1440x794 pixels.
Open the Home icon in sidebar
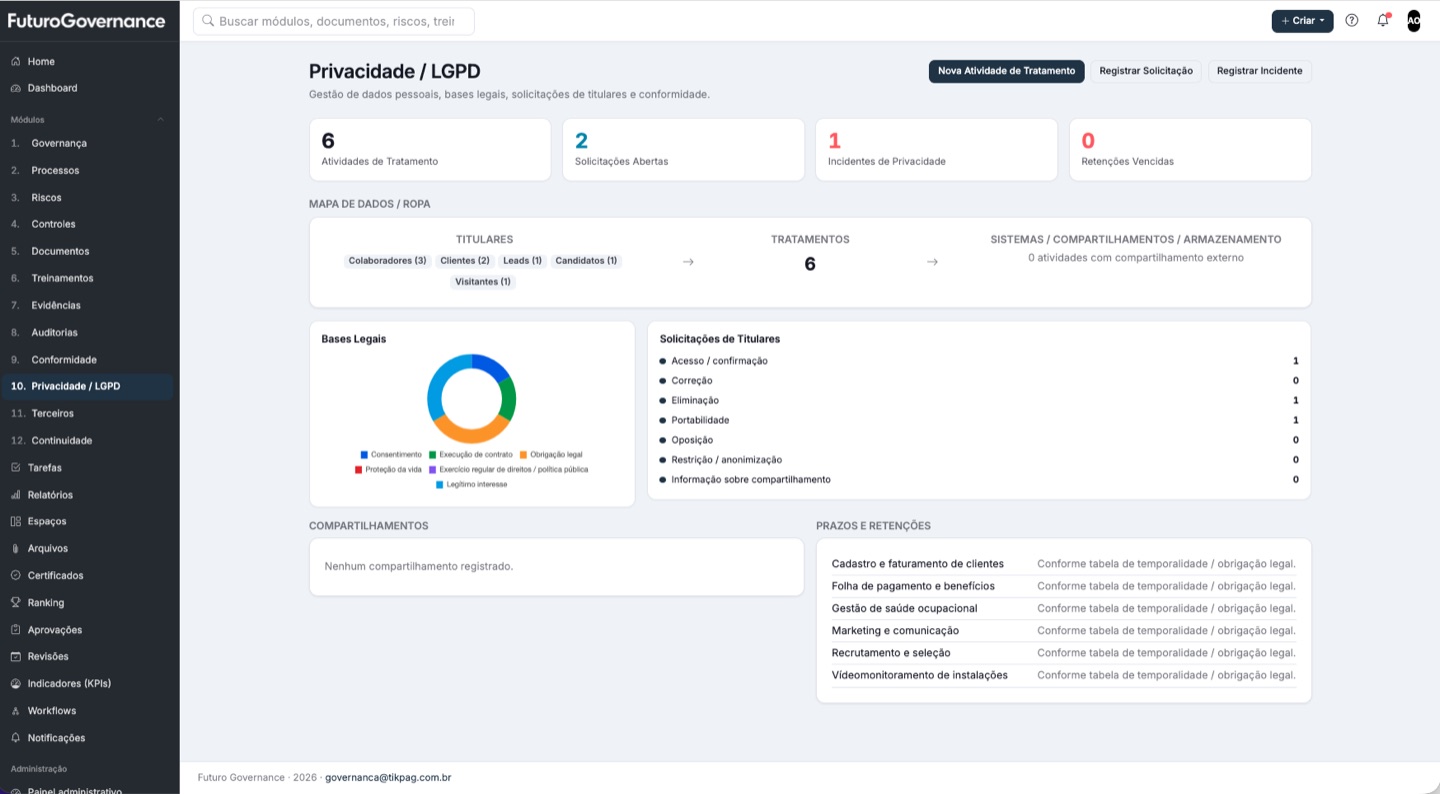[x=16, y=62]
